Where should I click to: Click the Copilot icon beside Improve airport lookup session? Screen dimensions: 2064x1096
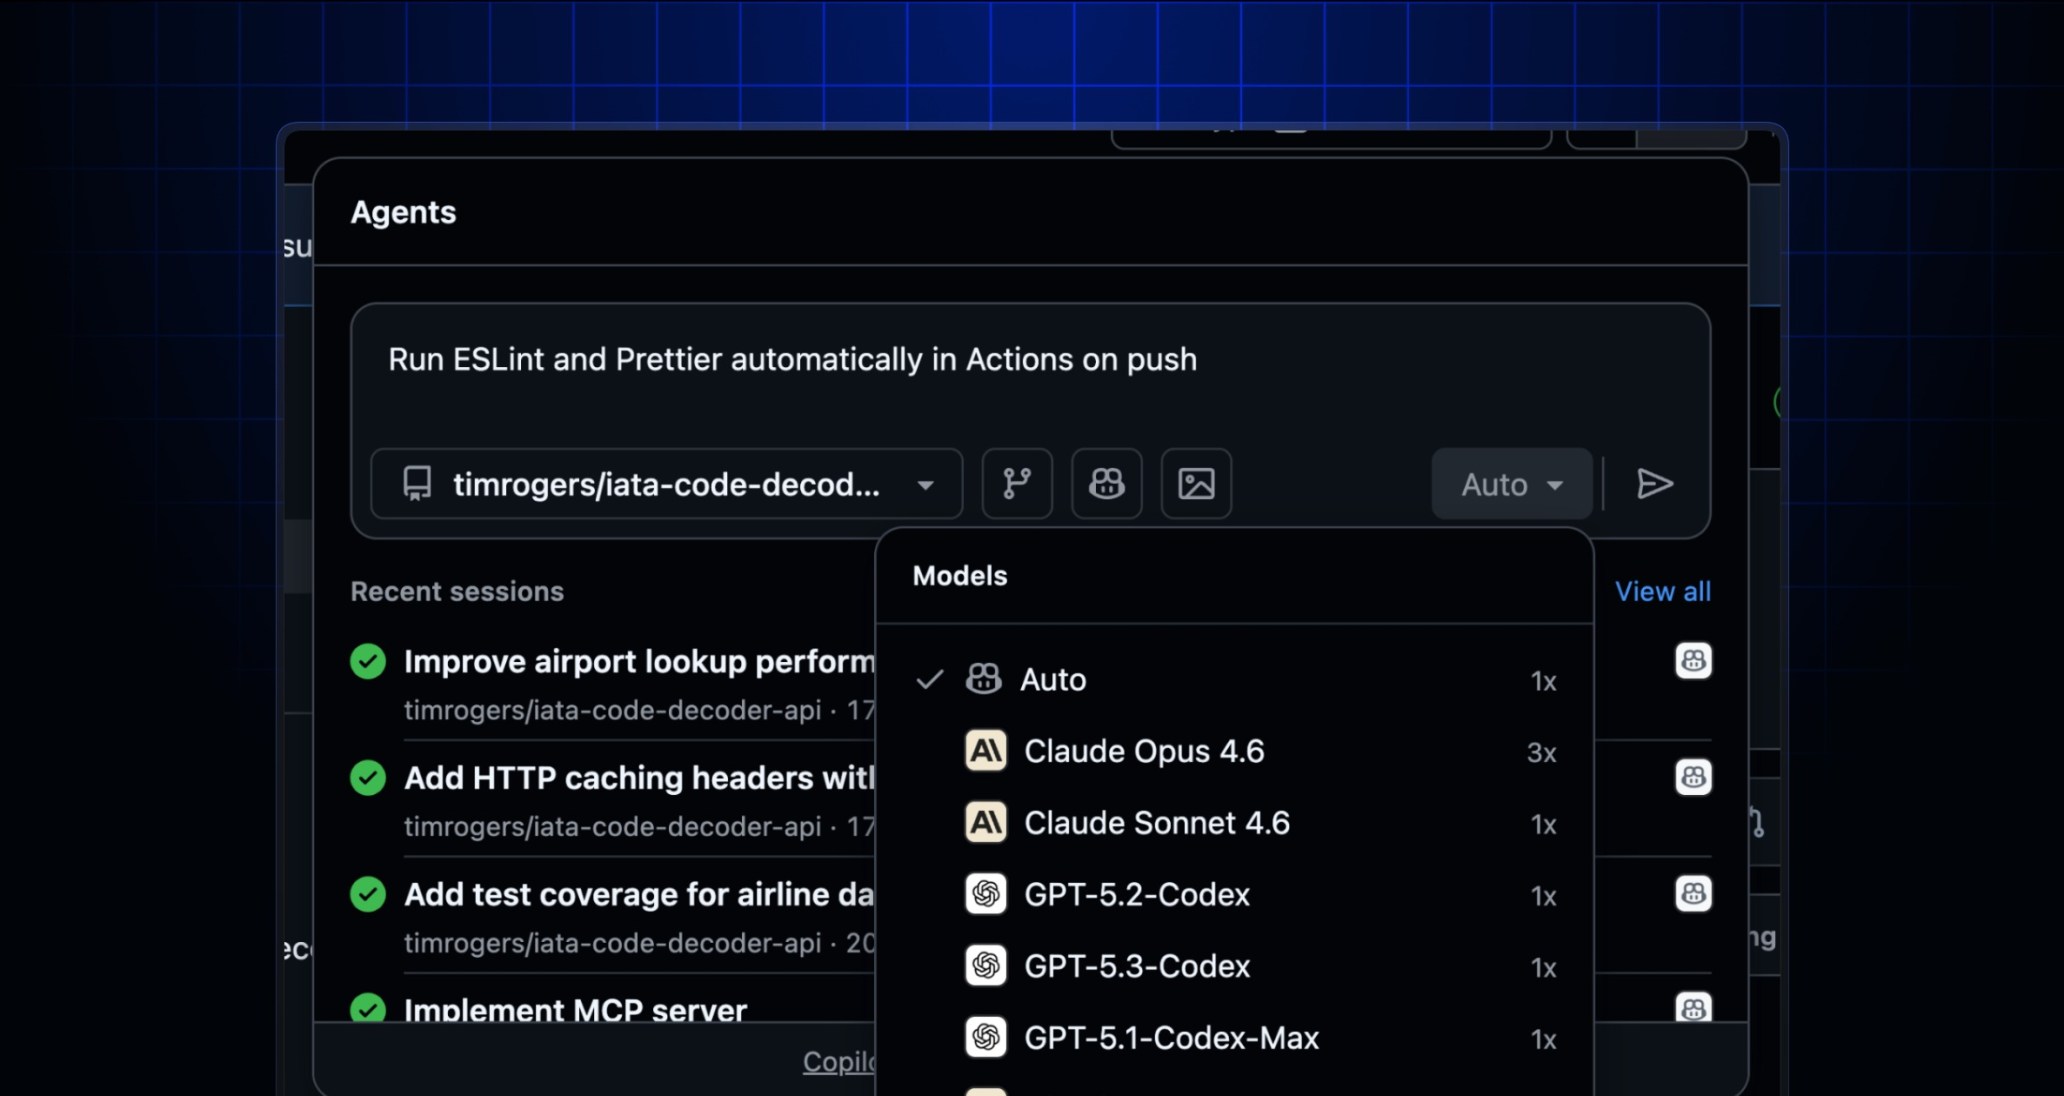[1693, 661]
